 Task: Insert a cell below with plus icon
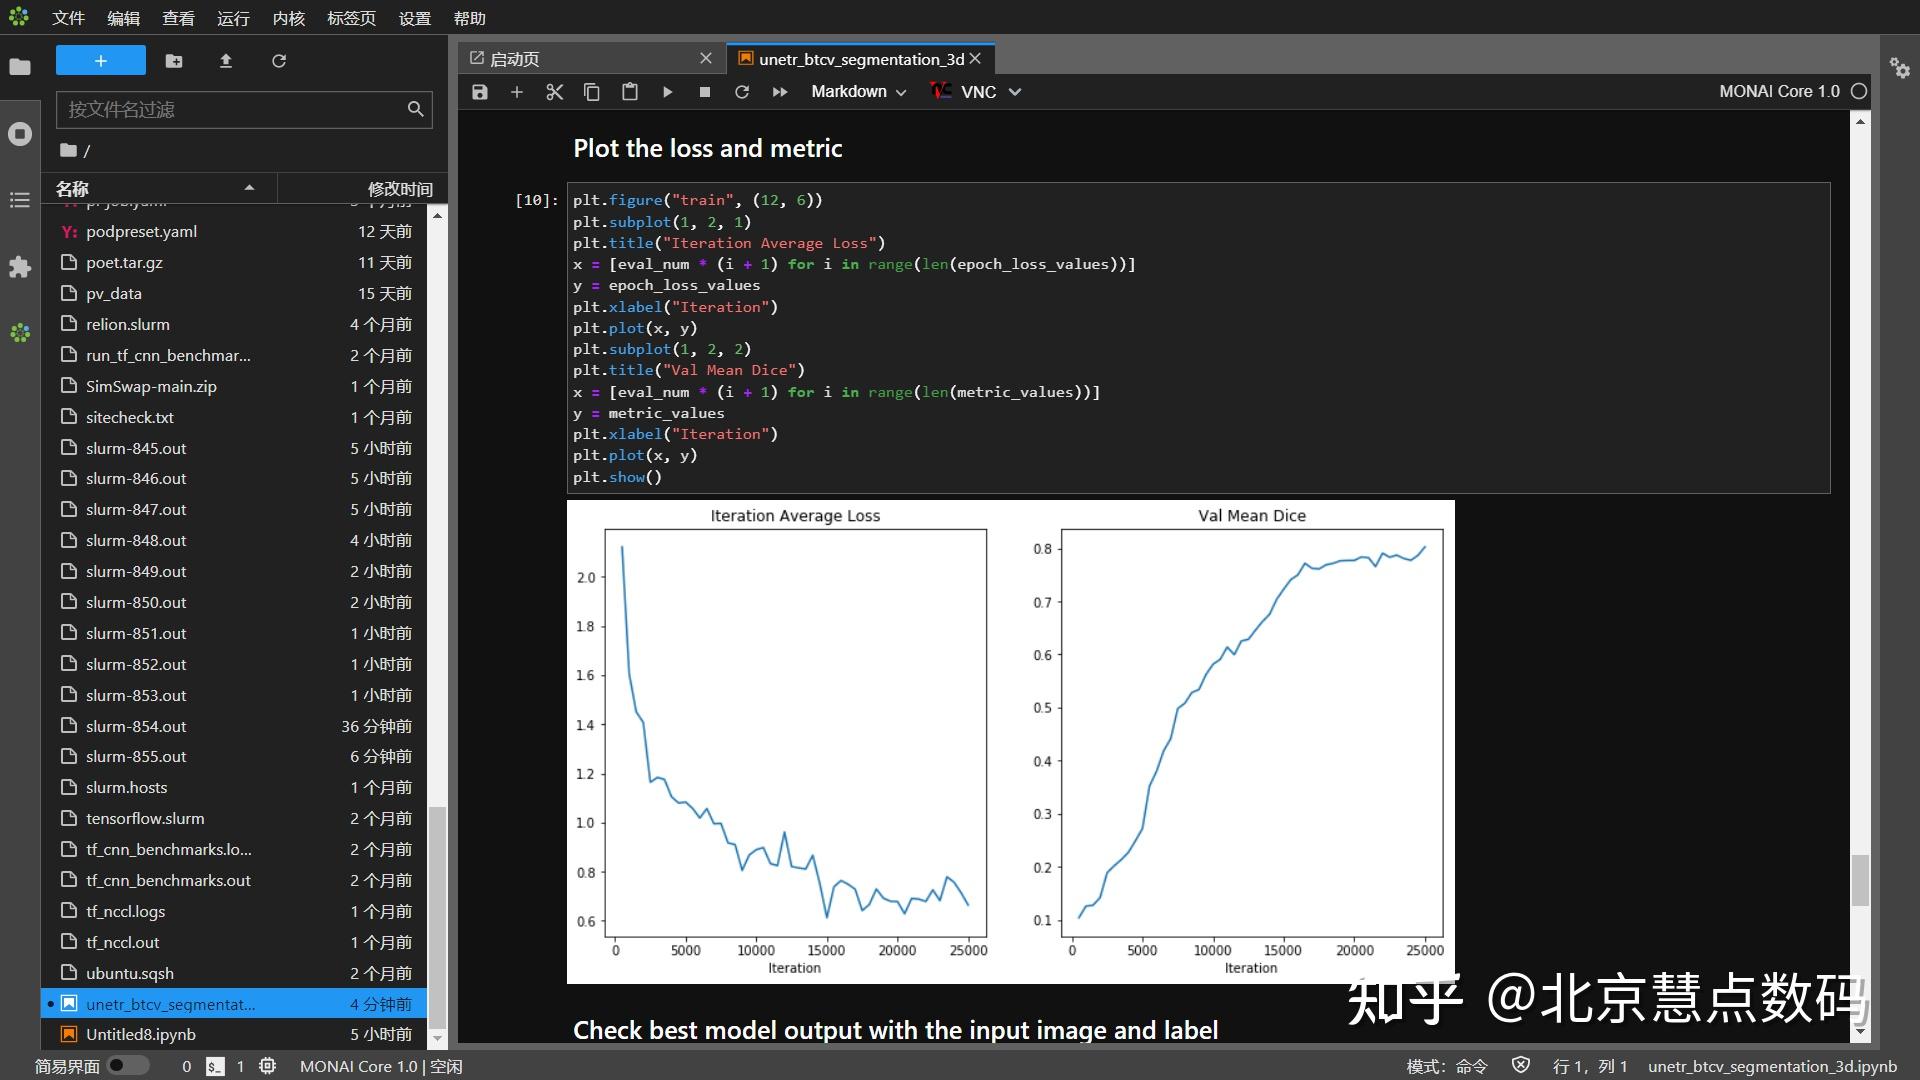coord(517,92)
